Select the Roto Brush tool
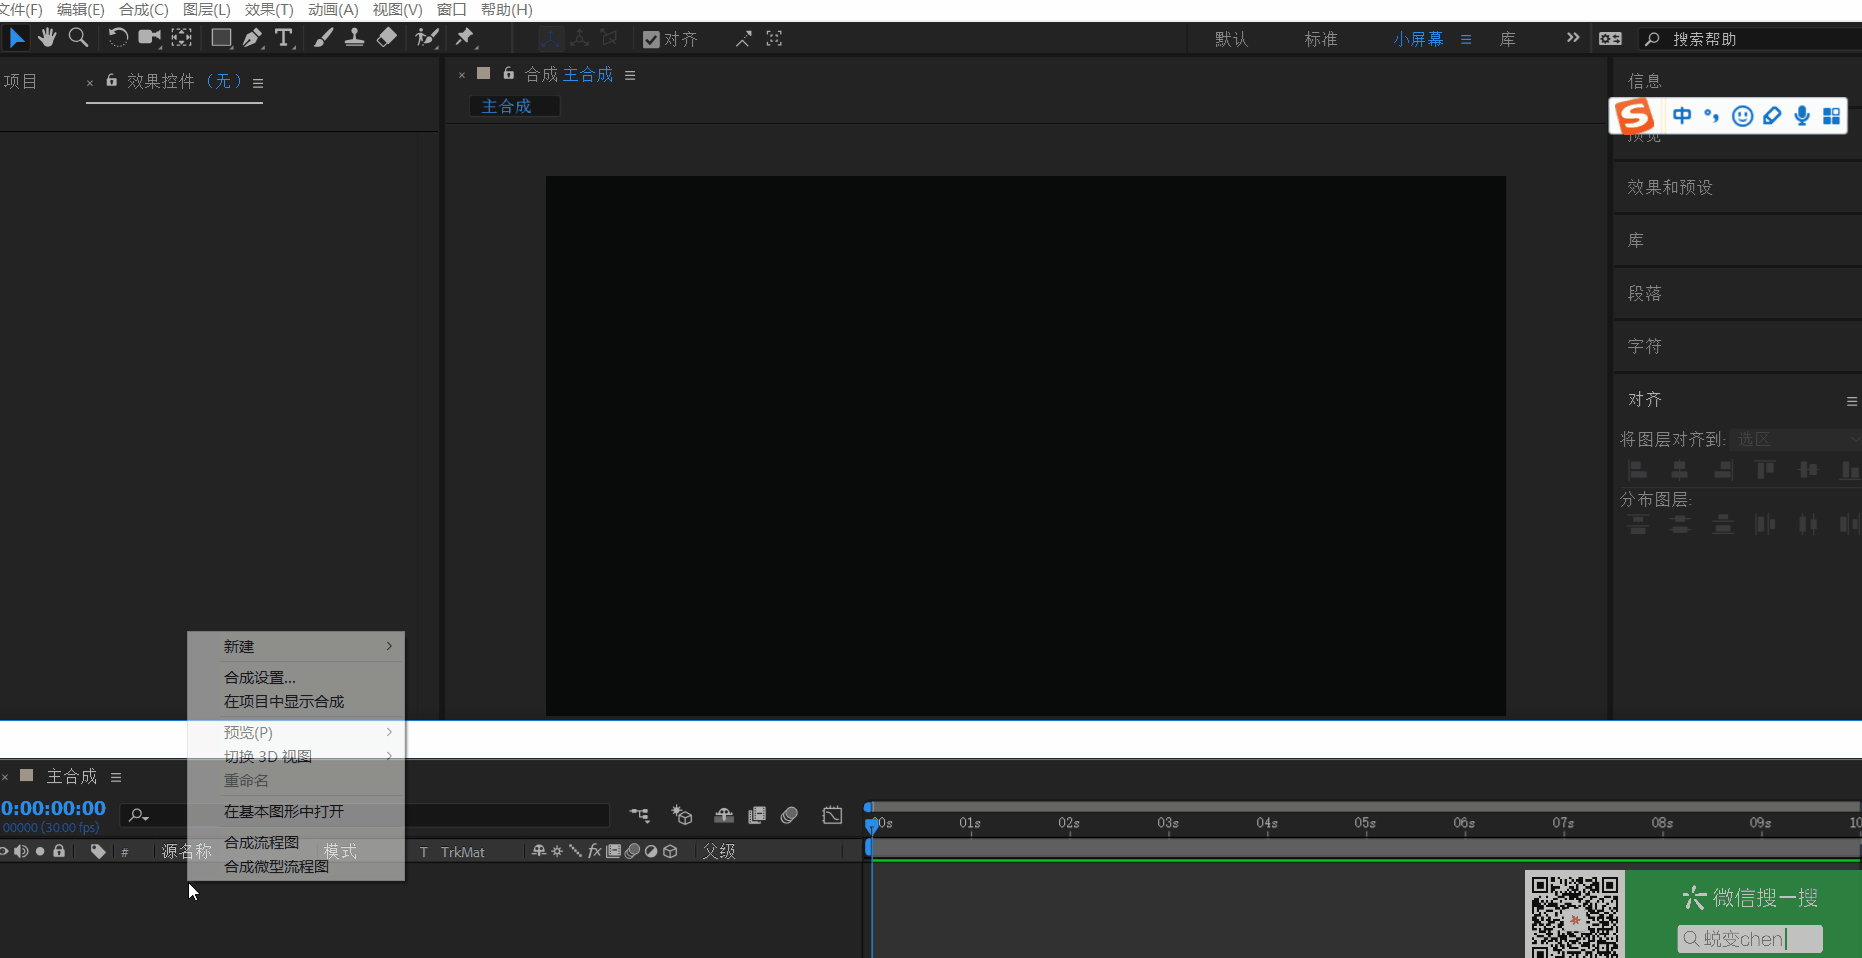 [x=427, y=38]
